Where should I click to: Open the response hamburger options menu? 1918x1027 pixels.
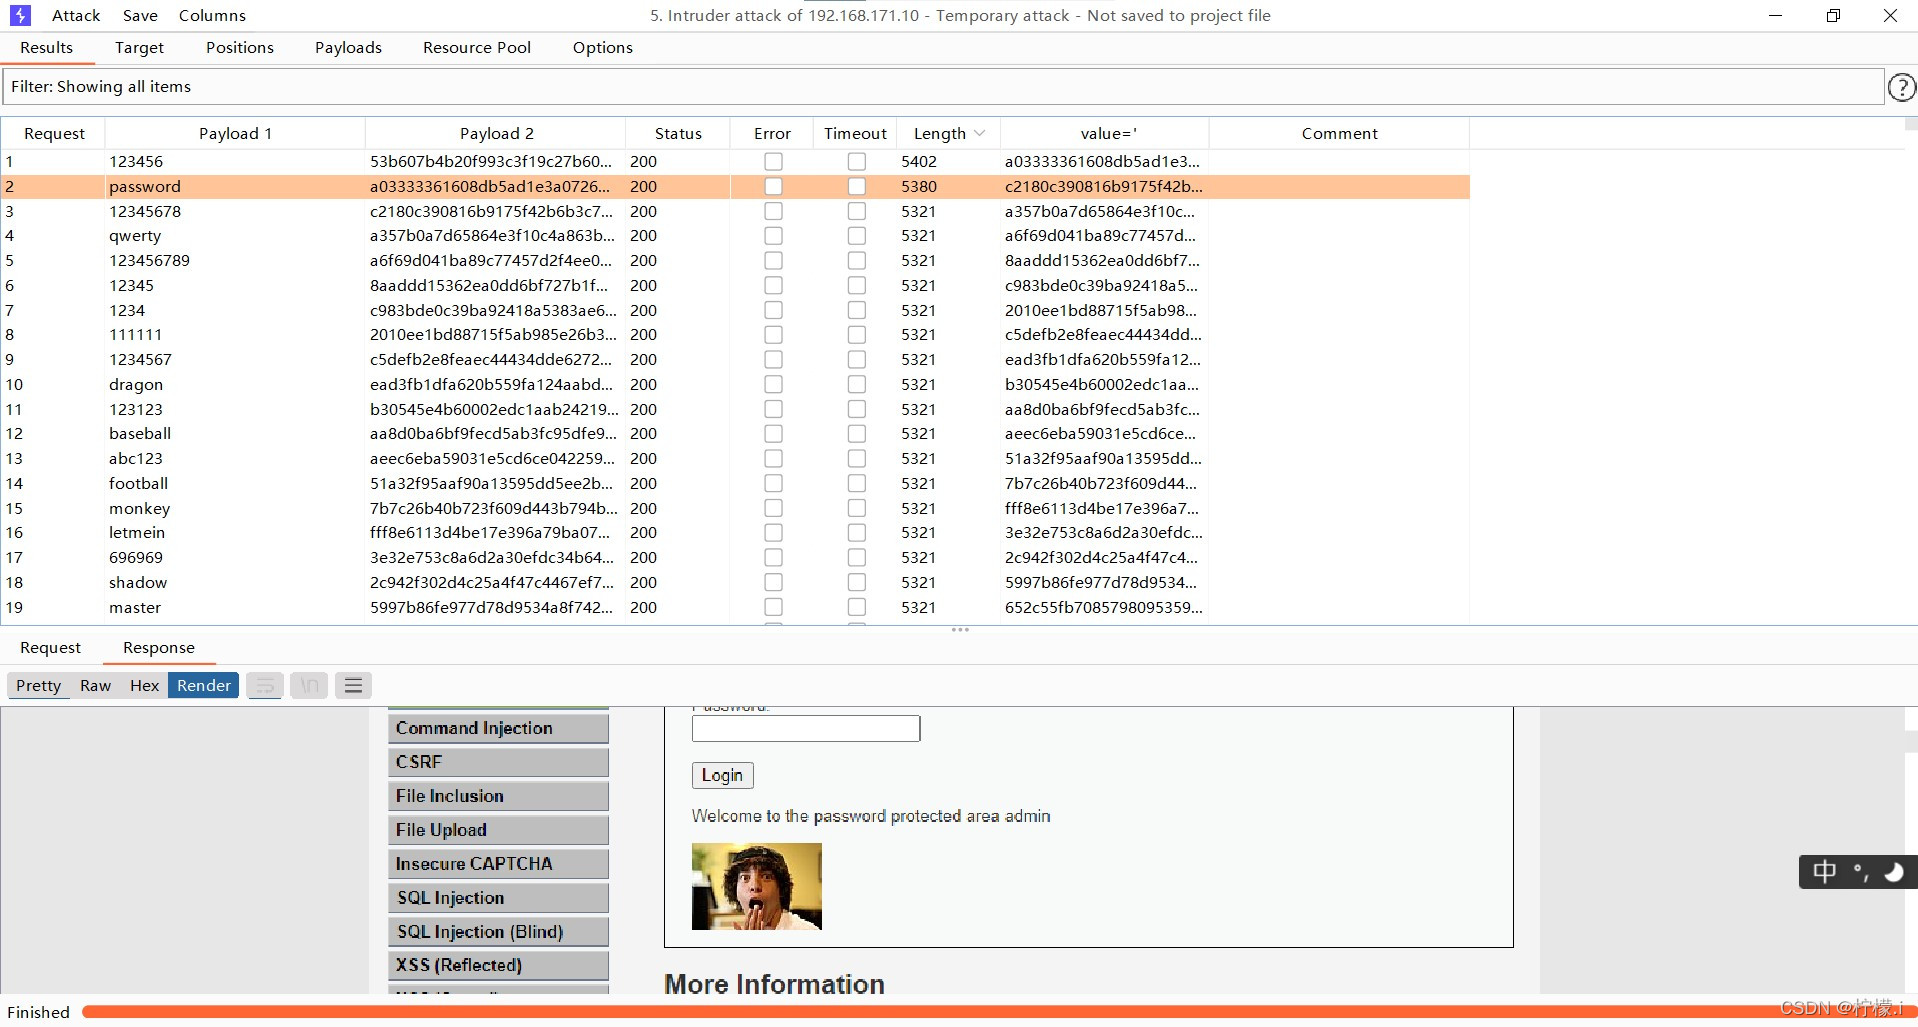(x=353, y=685)
